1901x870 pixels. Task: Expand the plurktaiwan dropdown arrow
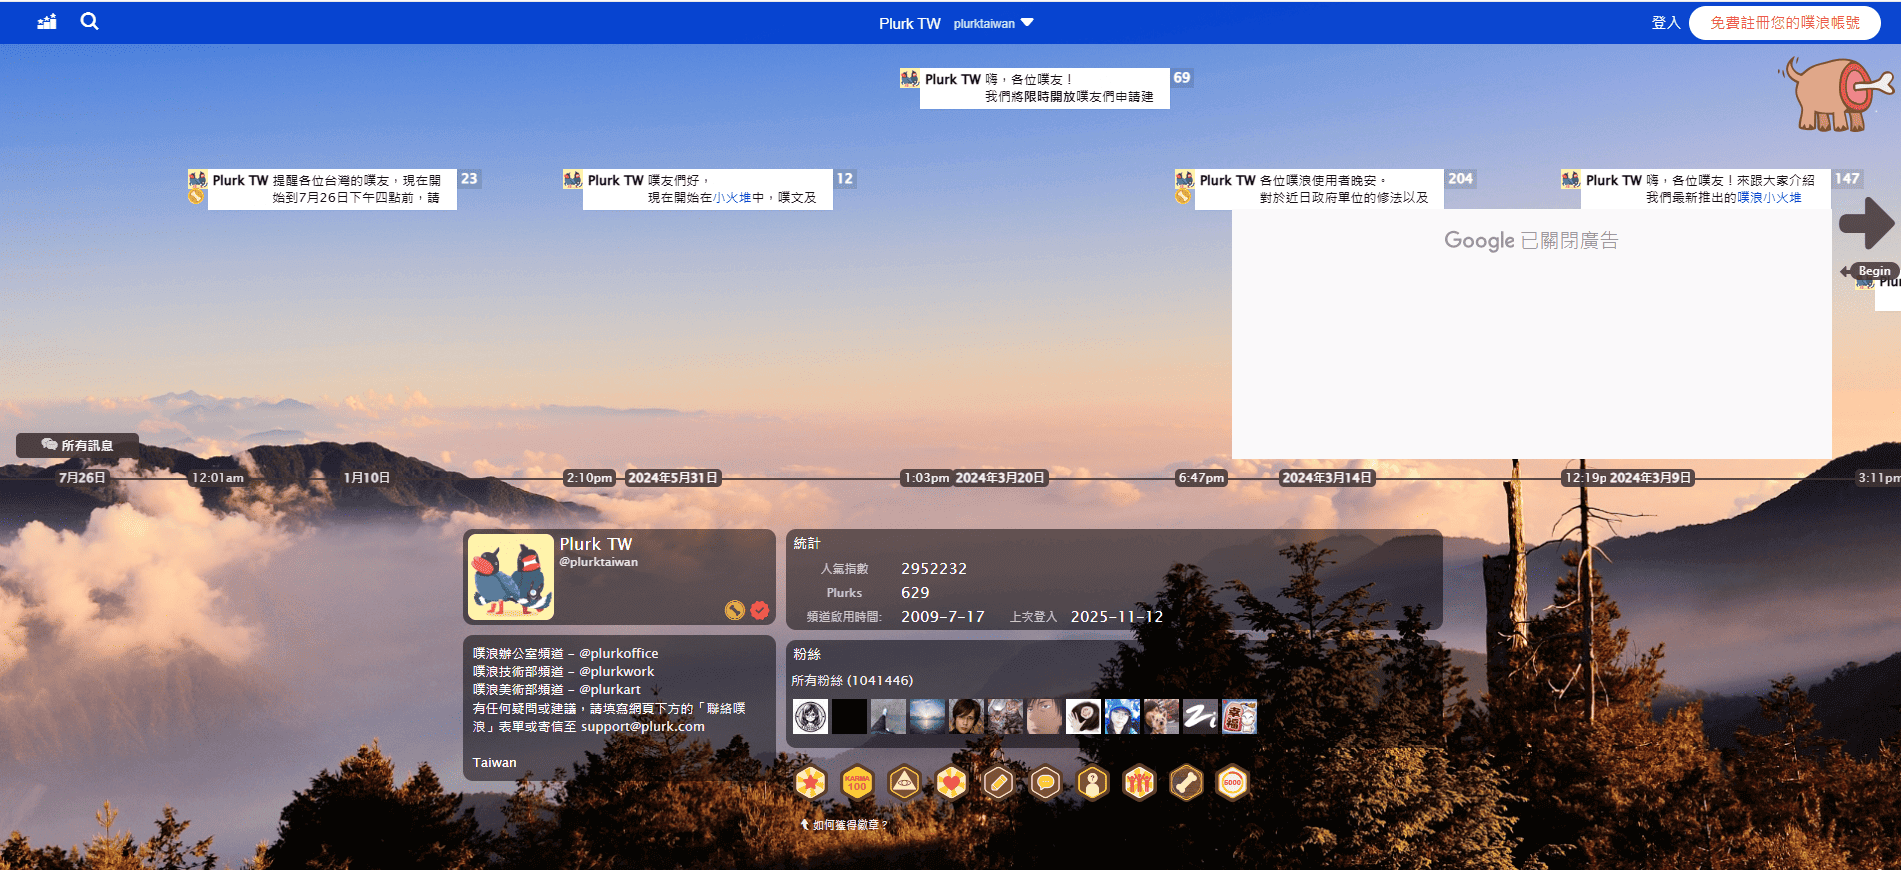[x=1027, y=22]
